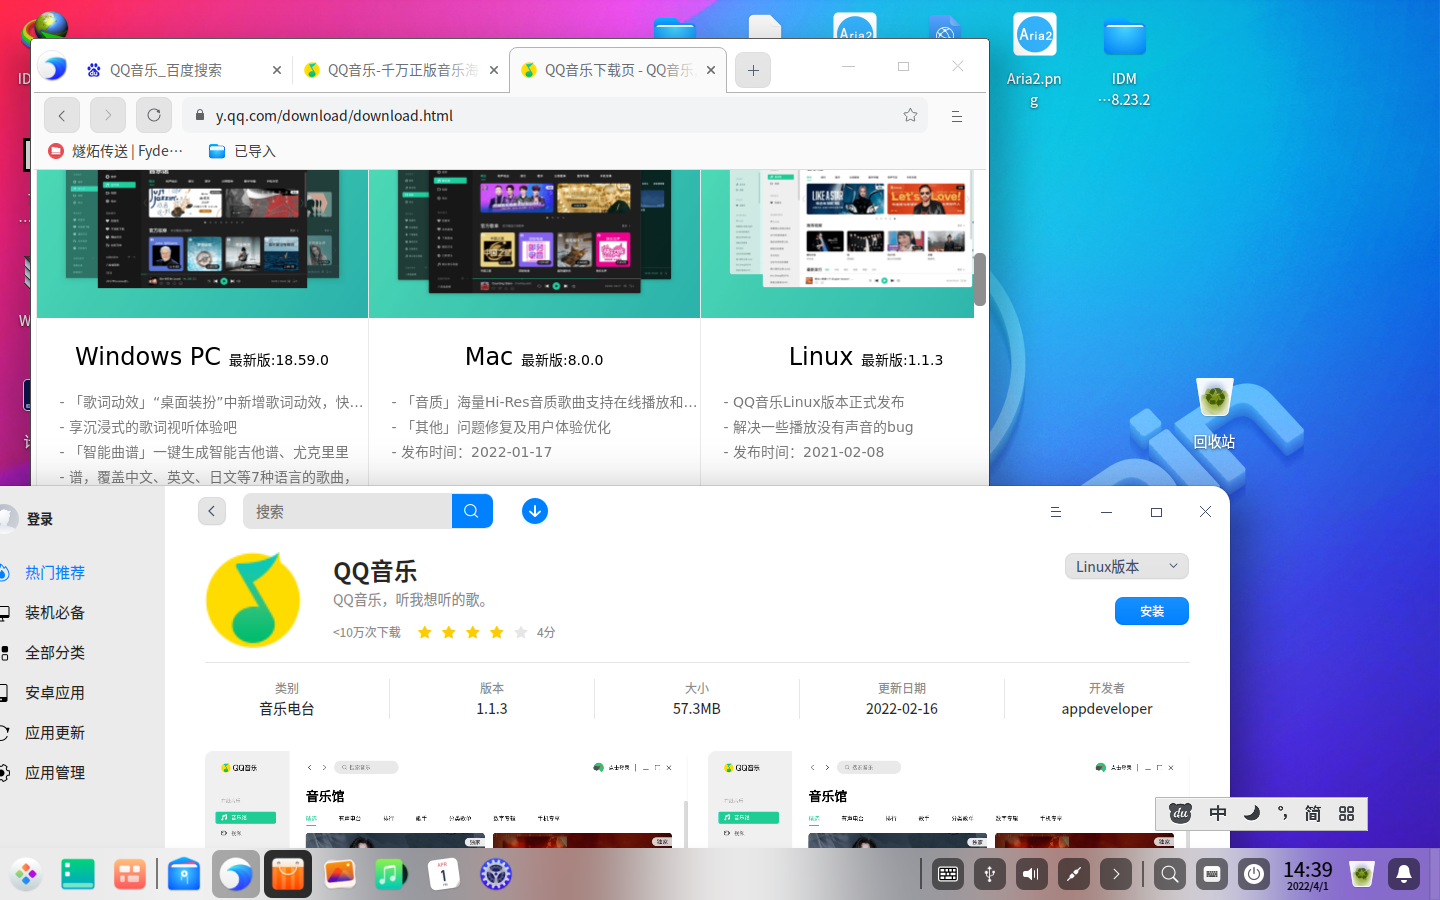Open the download manager arrow icon in app store

(535, 511)
